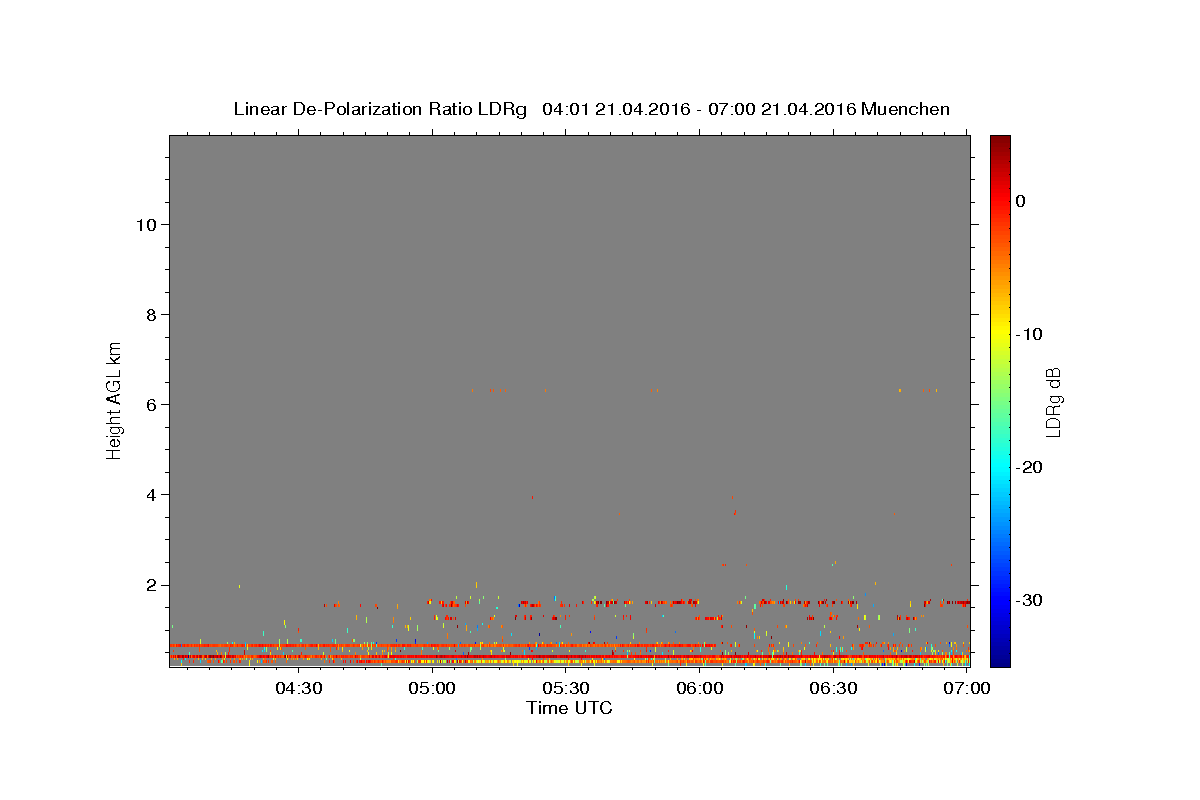Click the 04:30 time tick label

(x=298, y=688)
